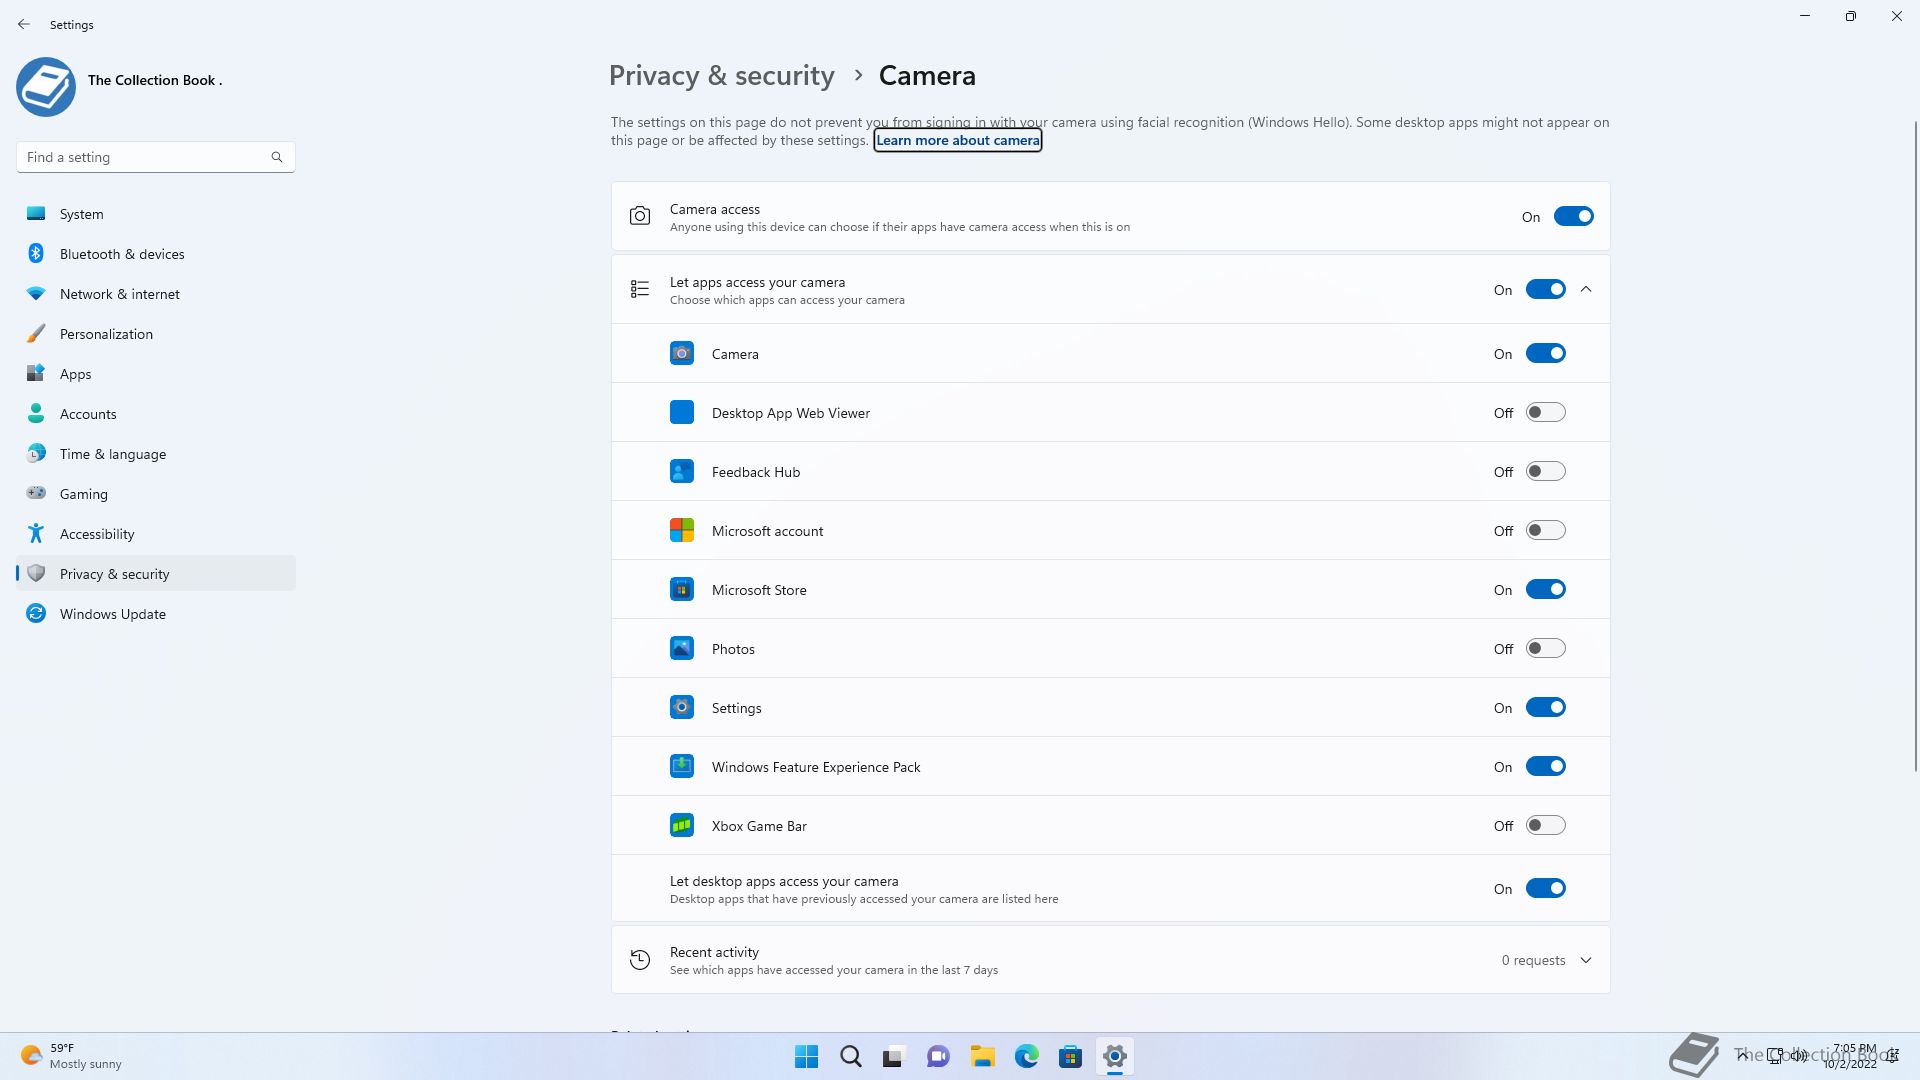This screenshot has width=1920, height=1080.
Task: Disable camera for Settings app
Action: tap(1545, 707)
